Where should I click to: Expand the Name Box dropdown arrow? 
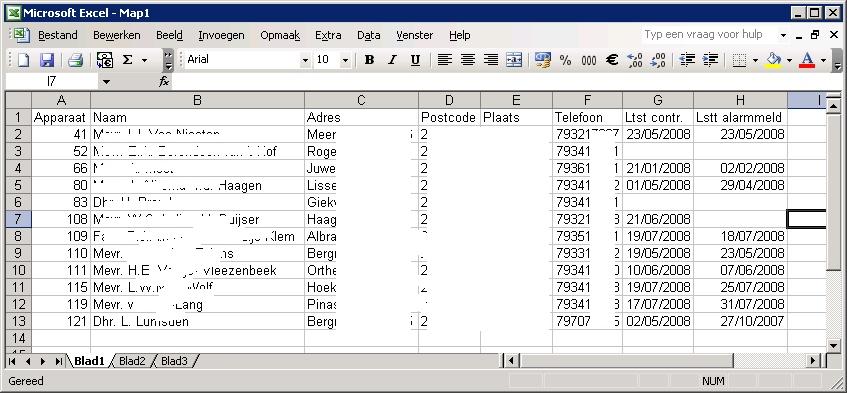tap(106, 82)
